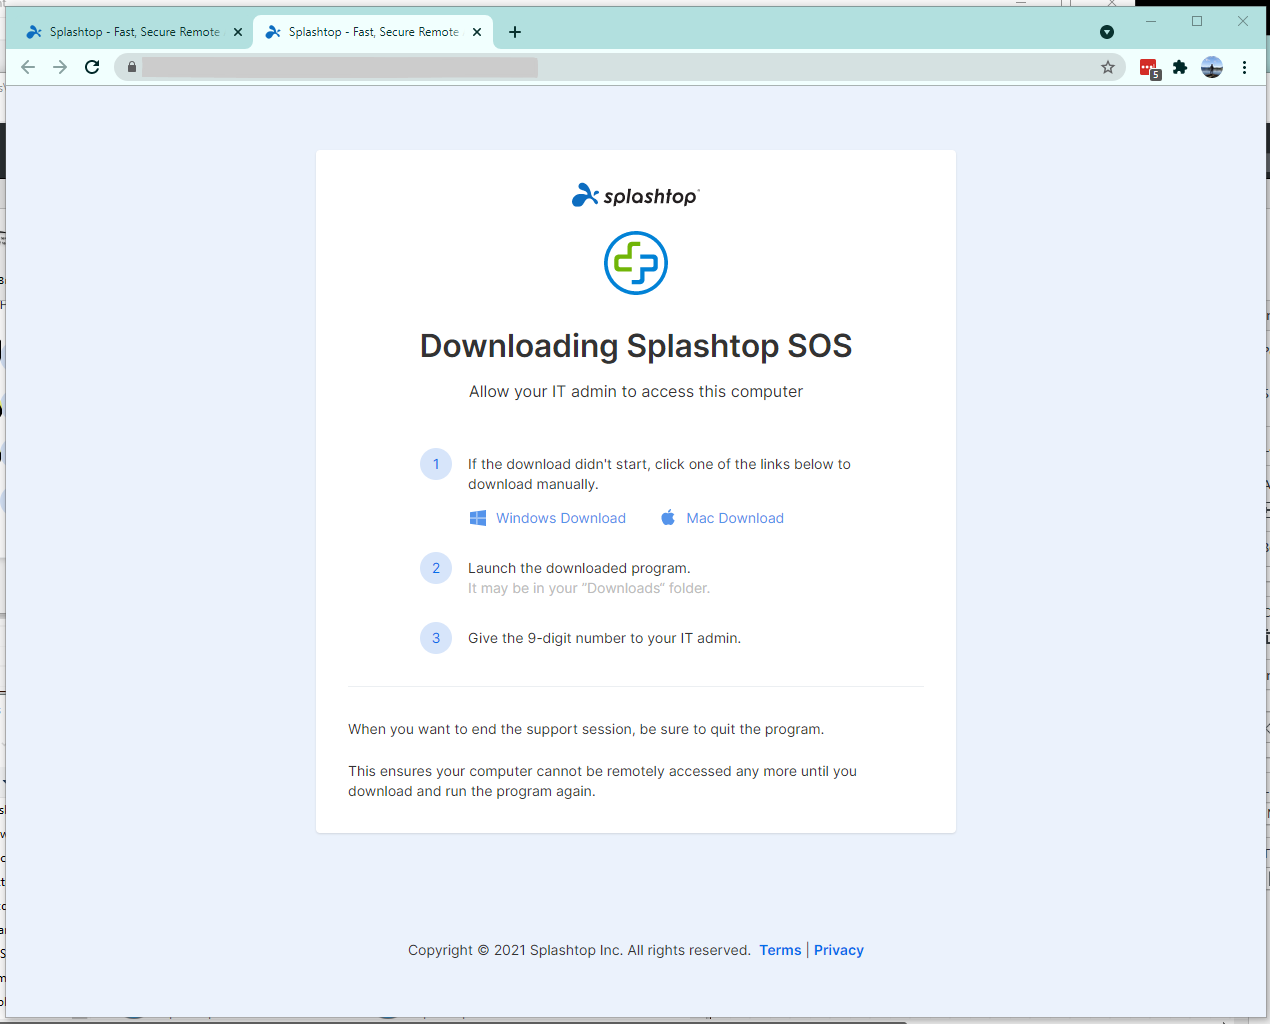Minimize the browser window

coord(1151,21)
